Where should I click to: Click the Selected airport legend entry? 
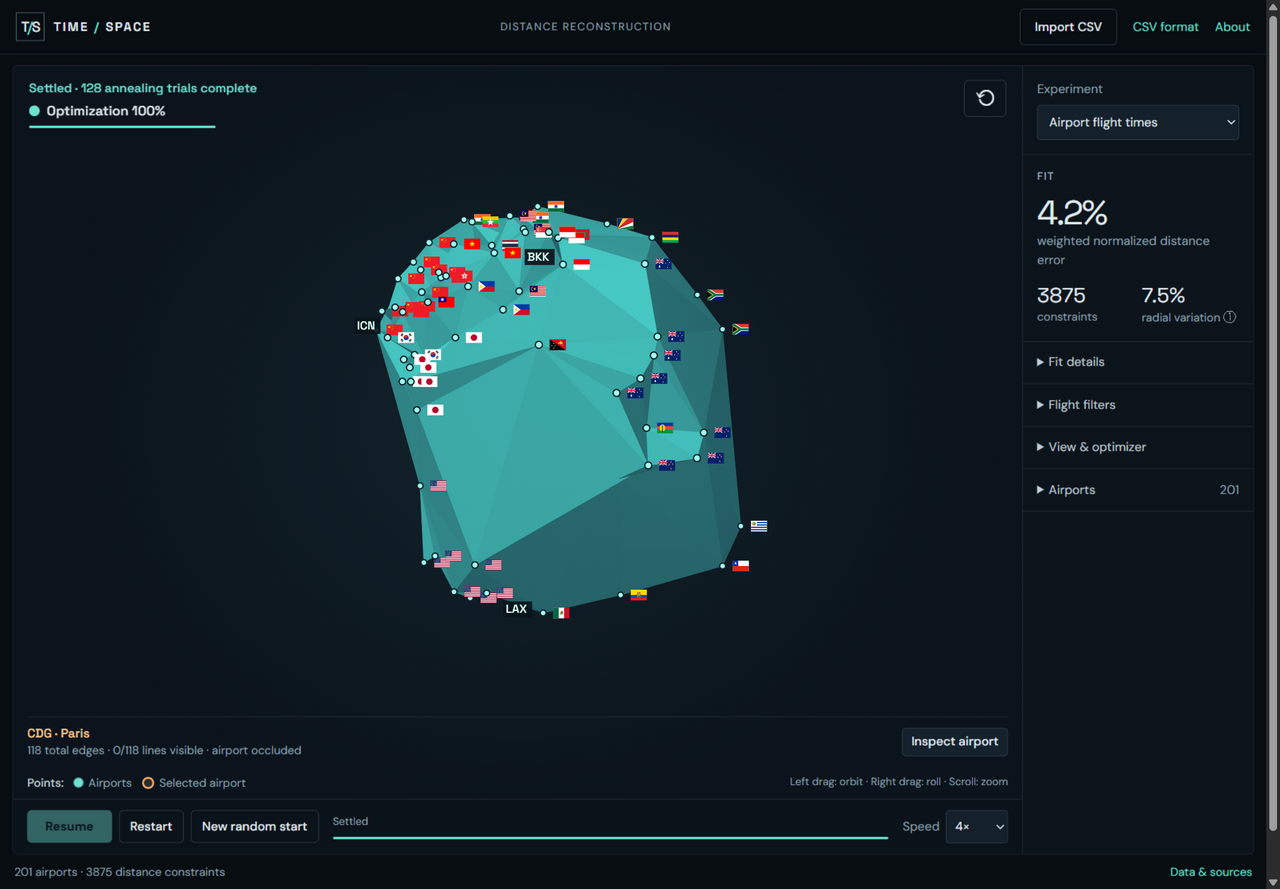(194, 783)
